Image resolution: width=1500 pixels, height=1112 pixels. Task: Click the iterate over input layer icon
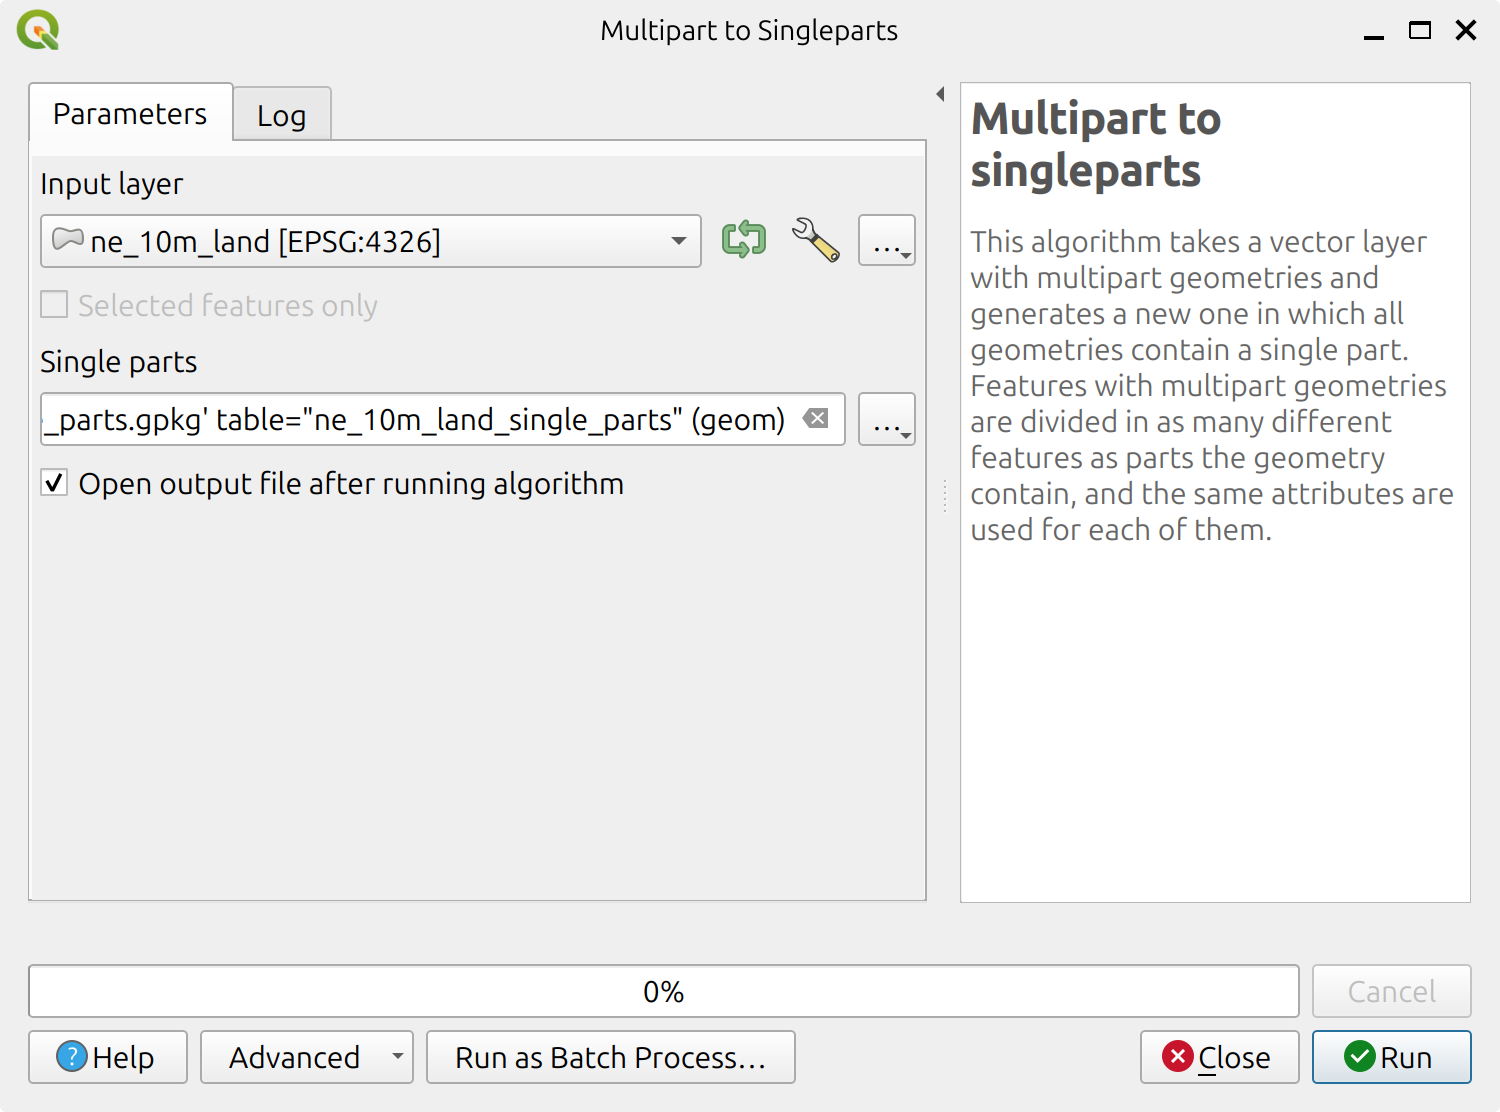[x=743, y=240]
